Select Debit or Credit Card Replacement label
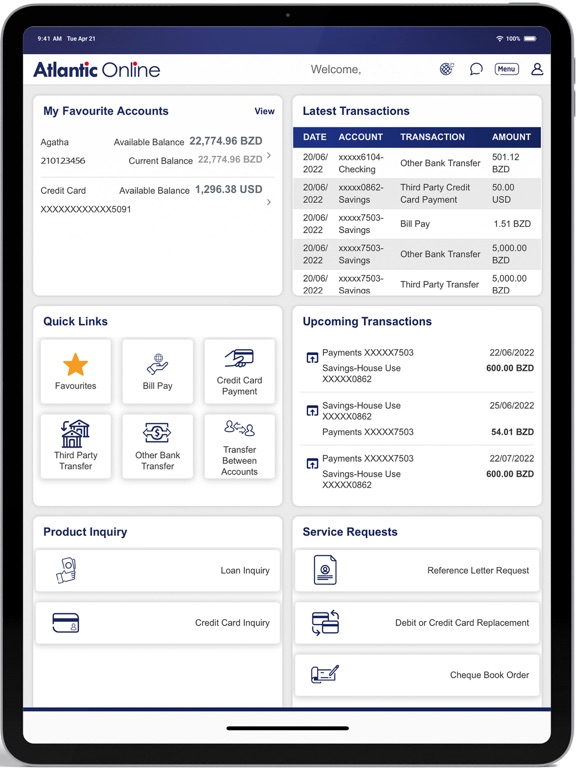 (462, 623)
